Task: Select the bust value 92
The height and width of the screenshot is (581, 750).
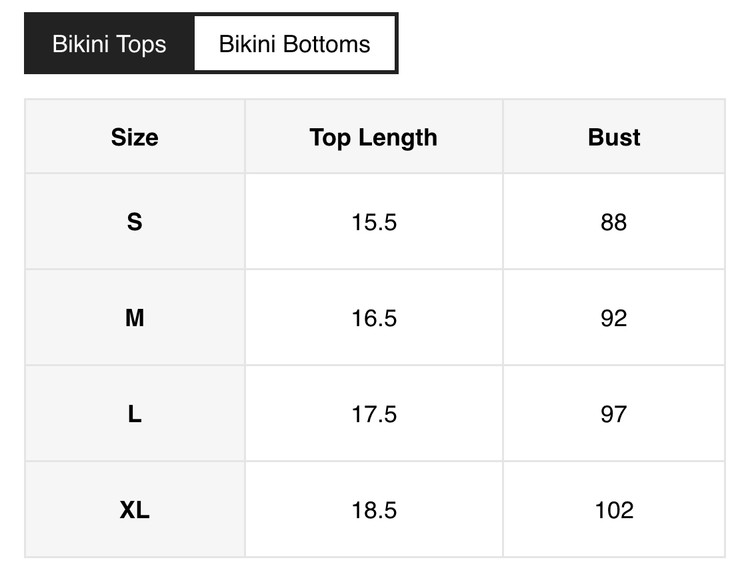Action: click(614, 318)
